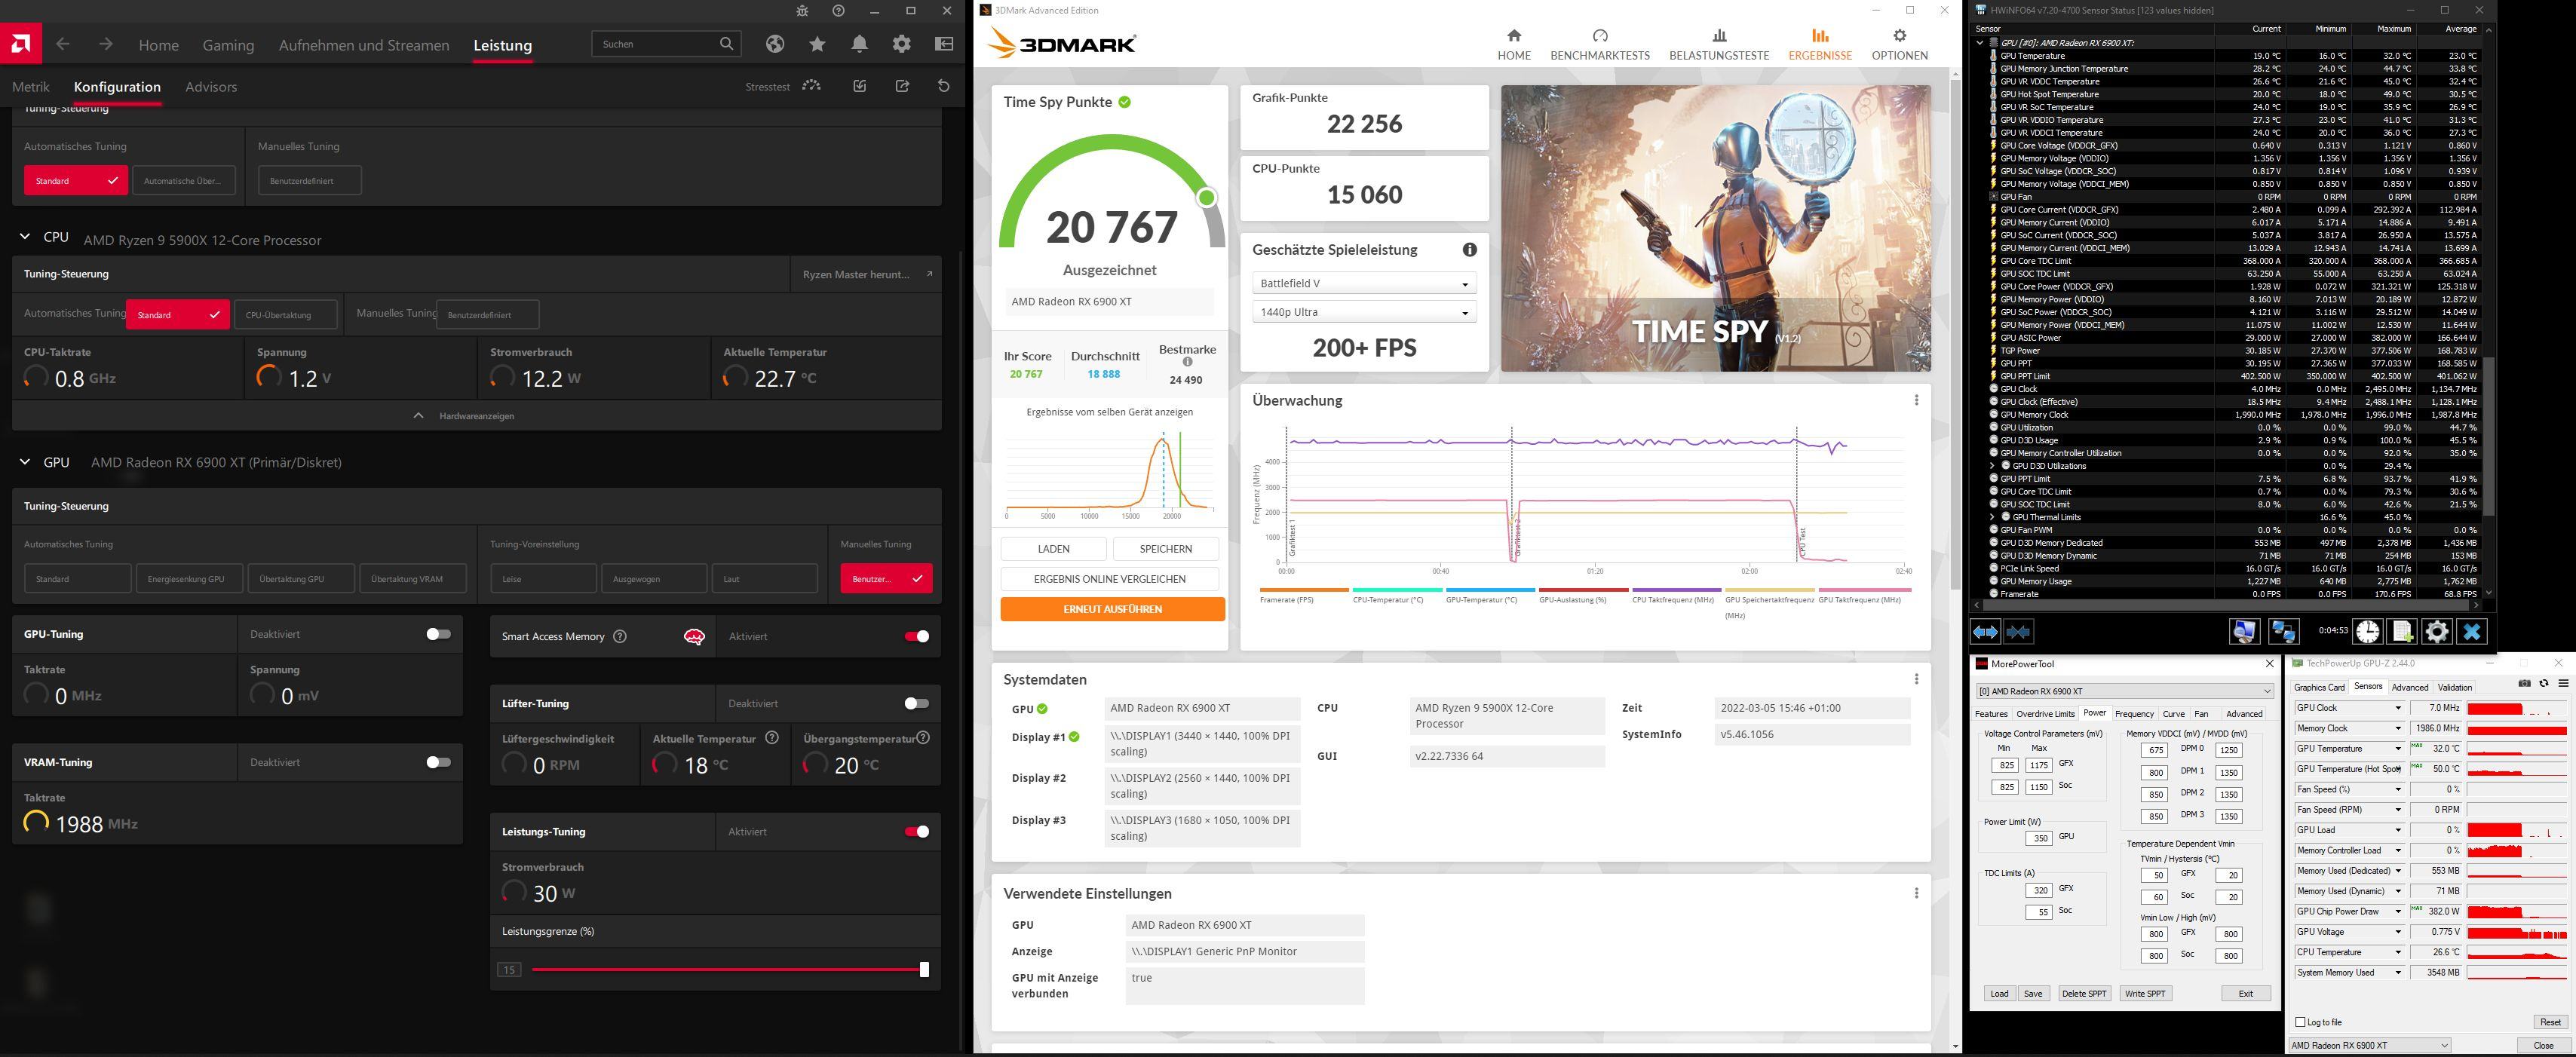The height and width of the screenshot is (1057, 2576).
Task: Open 3DMark HOME icon
Action: click(x=1514, y=35)
